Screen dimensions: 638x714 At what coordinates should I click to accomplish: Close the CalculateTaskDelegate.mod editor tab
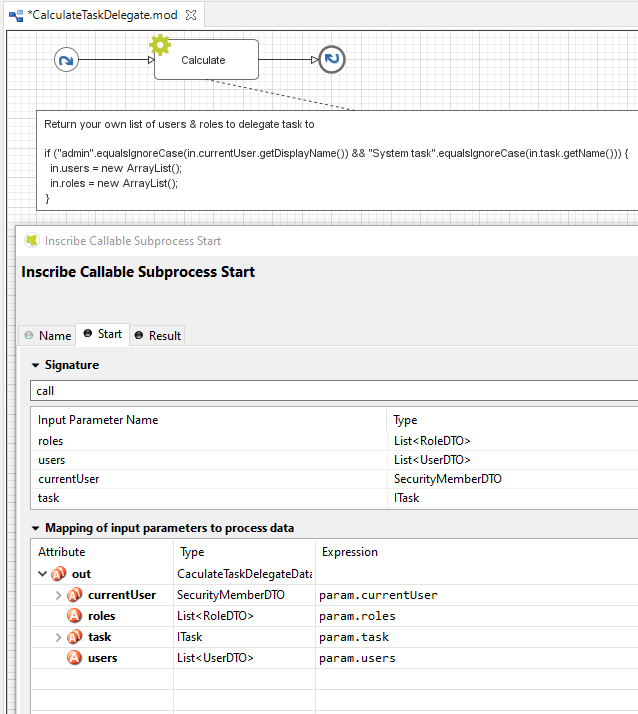coord(192,15)
